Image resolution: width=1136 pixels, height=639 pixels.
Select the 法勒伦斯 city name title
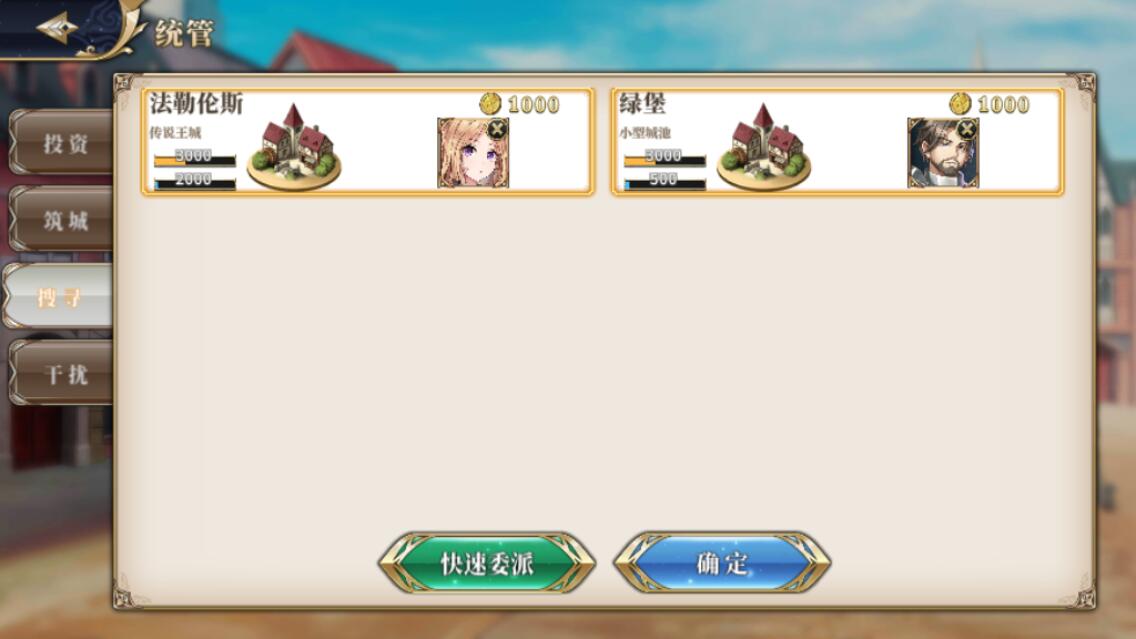[x=196, y=104]
